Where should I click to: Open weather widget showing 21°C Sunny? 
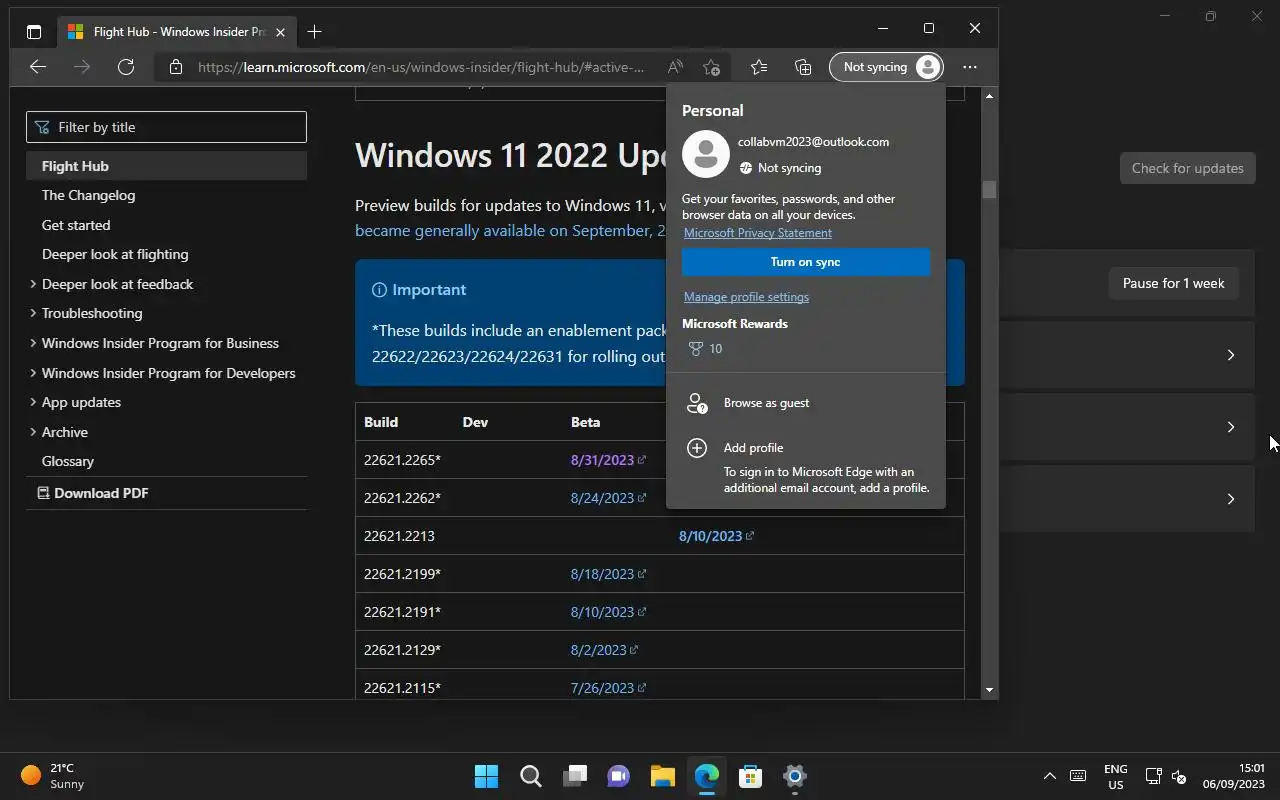[53, 776]
